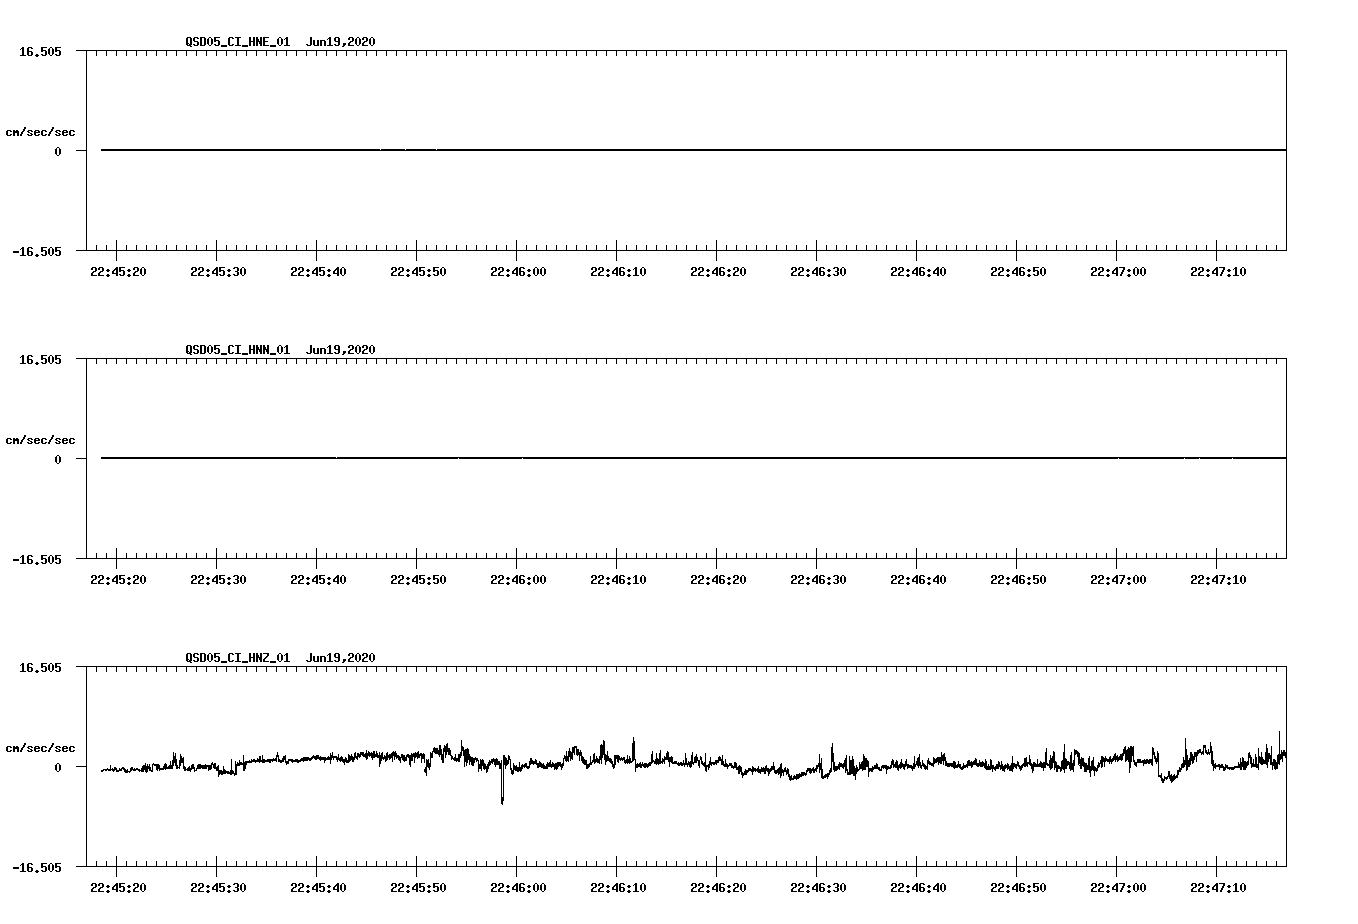Pick the 22:46:50 time under HNZ chart
Viewport: 1358px width, 924px height.
point(1018,888)
